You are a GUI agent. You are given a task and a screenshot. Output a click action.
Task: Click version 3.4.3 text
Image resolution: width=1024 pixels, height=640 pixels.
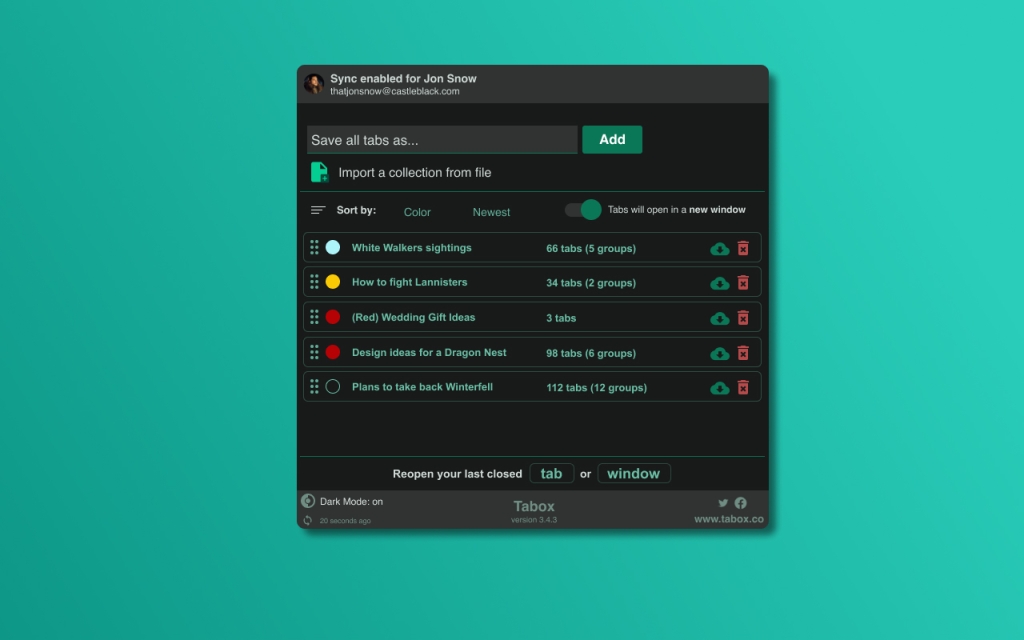[x=534, y=520]
